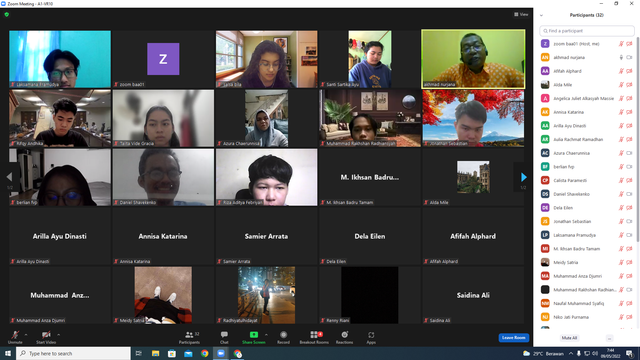
Task: Click the green encryption shield icon
Action: (x=7, y=14)
